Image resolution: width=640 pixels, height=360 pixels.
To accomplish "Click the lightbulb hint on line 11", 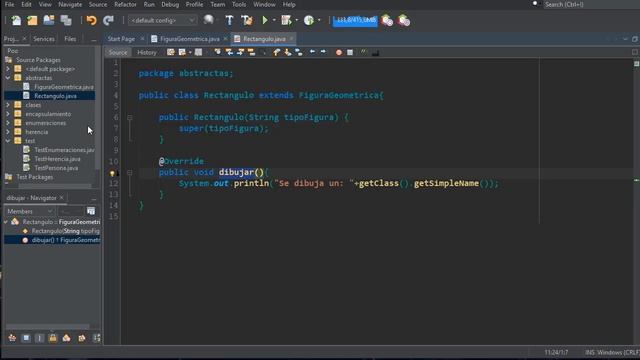I will tap(112, 173).
